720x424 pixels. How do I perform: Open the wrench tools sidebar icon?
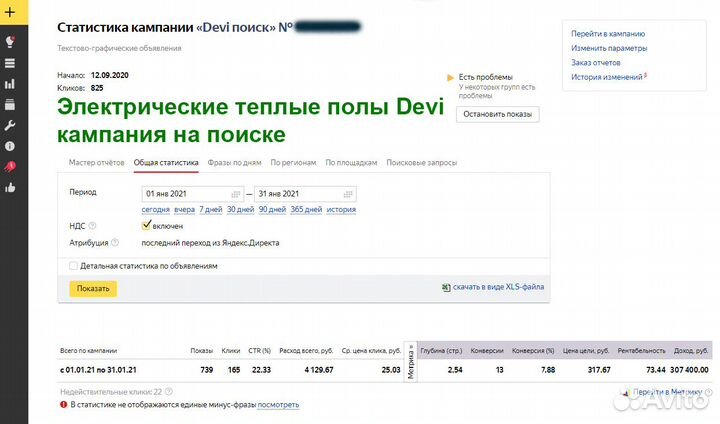[10, 125]
